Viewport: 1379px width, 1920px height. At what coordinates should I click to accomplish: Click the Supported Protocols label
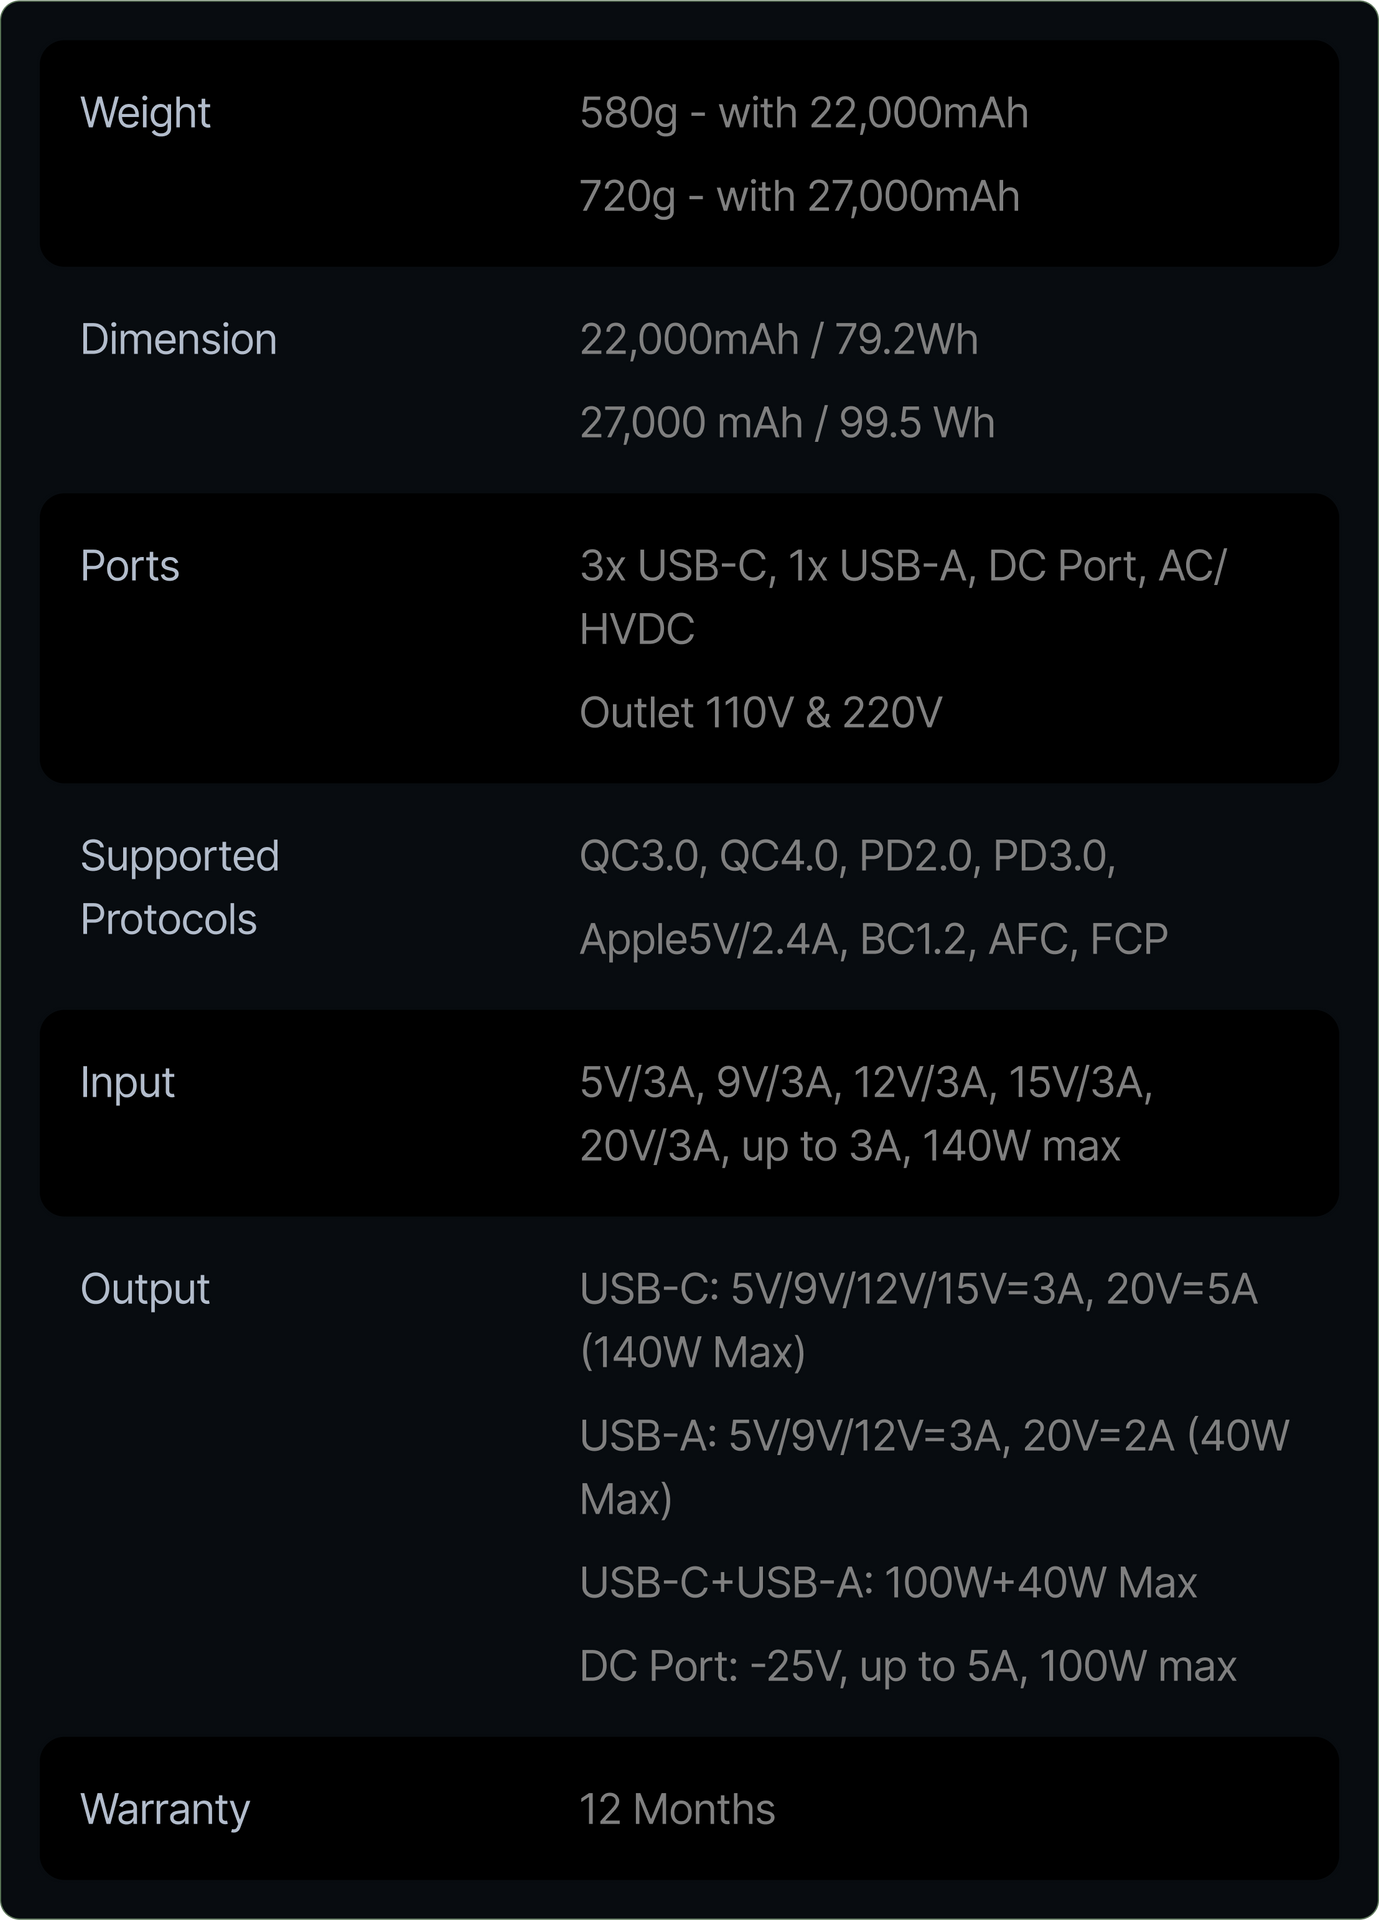coord(179,887)
